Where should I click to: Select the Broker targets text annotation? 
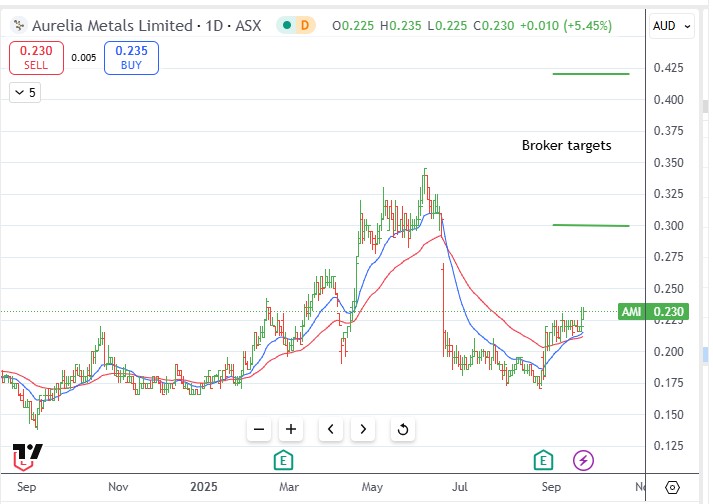(567, 146)
